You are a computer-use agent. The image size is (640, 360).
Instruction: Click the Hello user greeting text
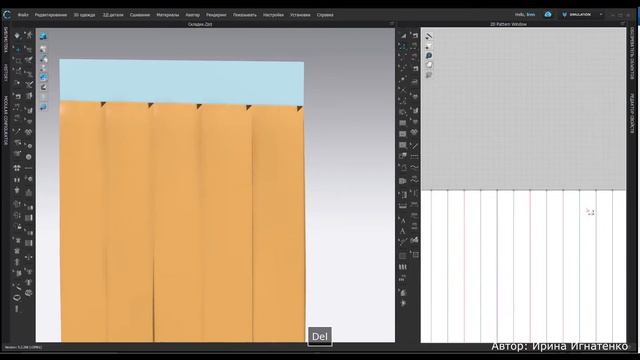(524, 14)
